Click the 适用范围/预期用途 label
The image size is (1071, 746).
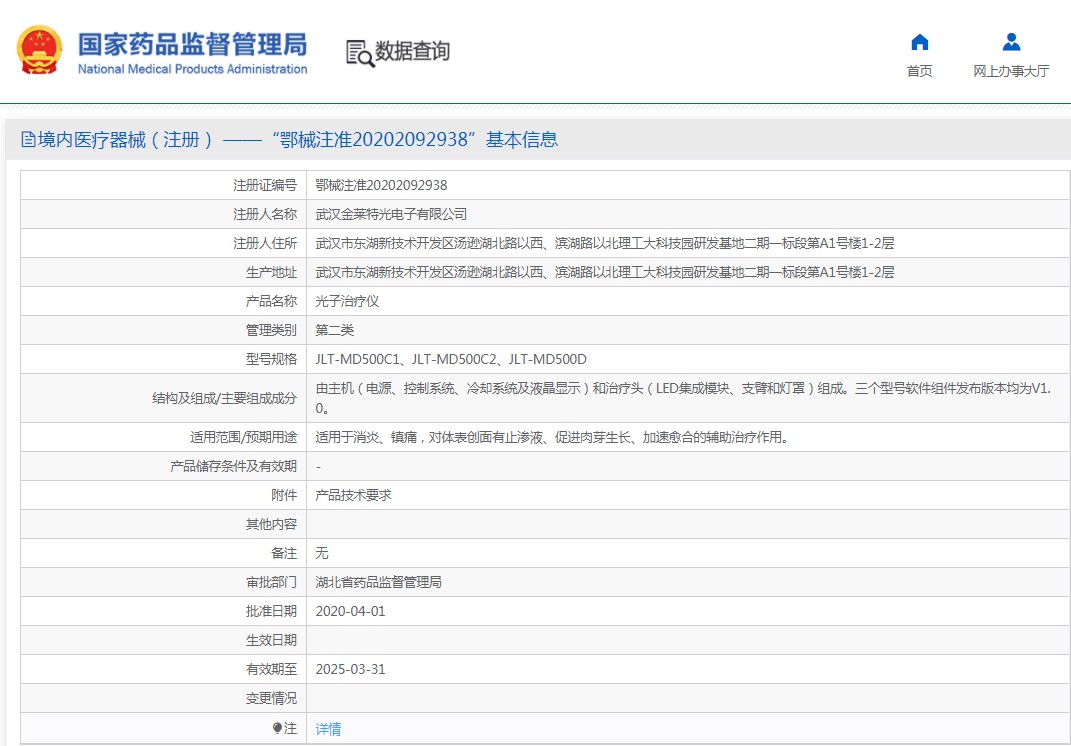pyautogui.click(x=243, y=437)
